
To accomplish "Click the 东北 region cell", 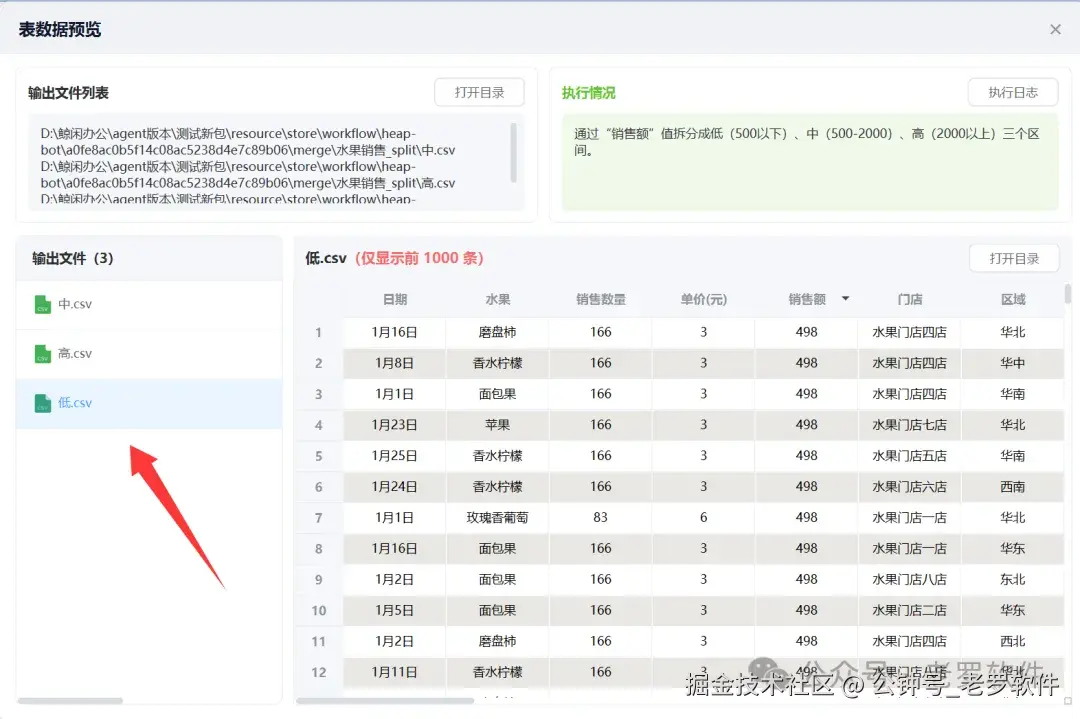I will click(x=1012, y=580).
